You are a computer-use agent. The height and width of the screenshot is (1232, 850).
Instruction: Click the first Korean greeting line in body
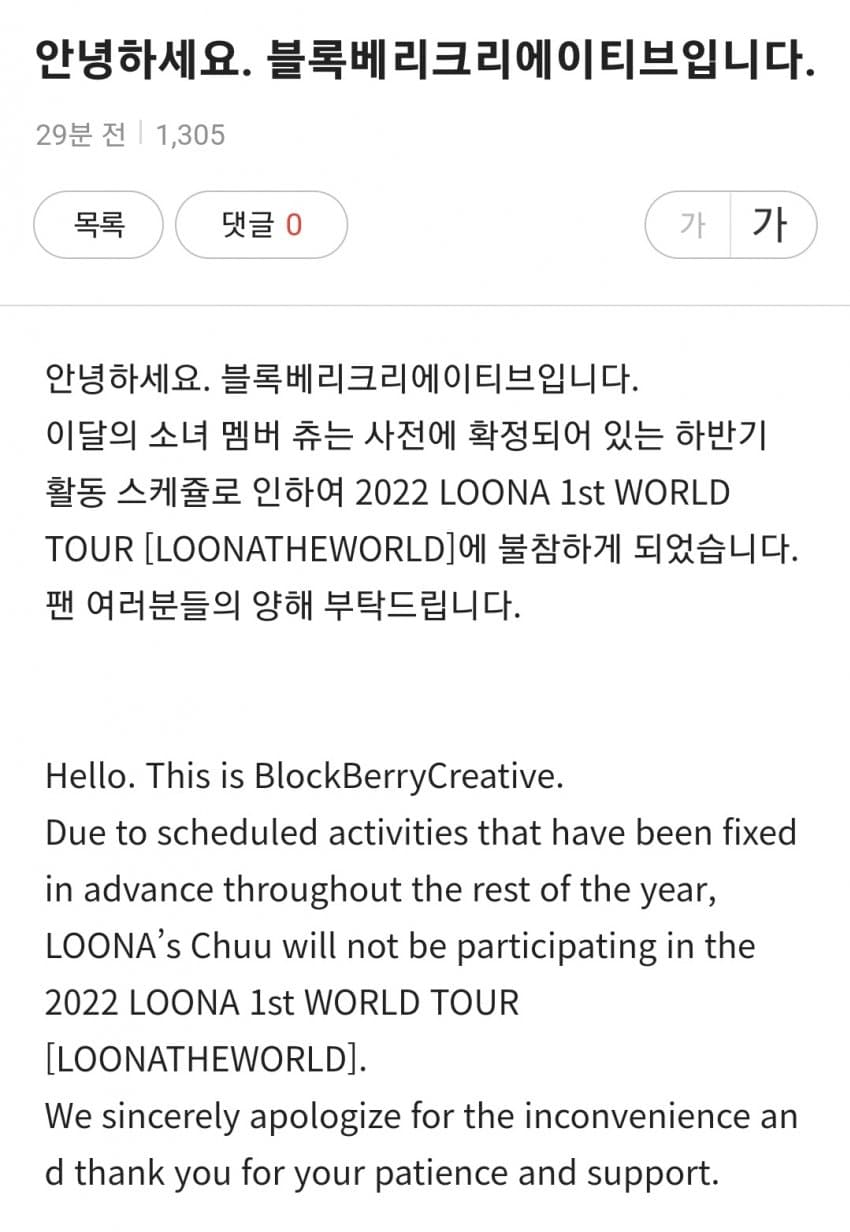tap(340, 380)
